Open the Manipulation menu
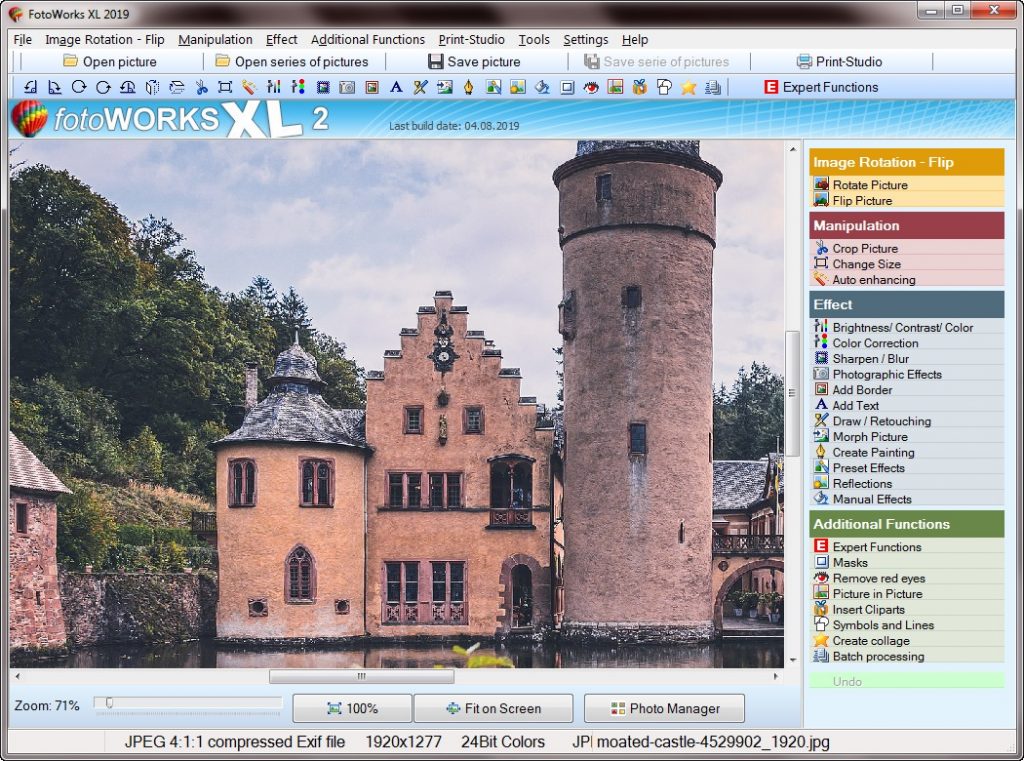The height and width of the screenshot is (761, 1024). click(x=216, y=40)
